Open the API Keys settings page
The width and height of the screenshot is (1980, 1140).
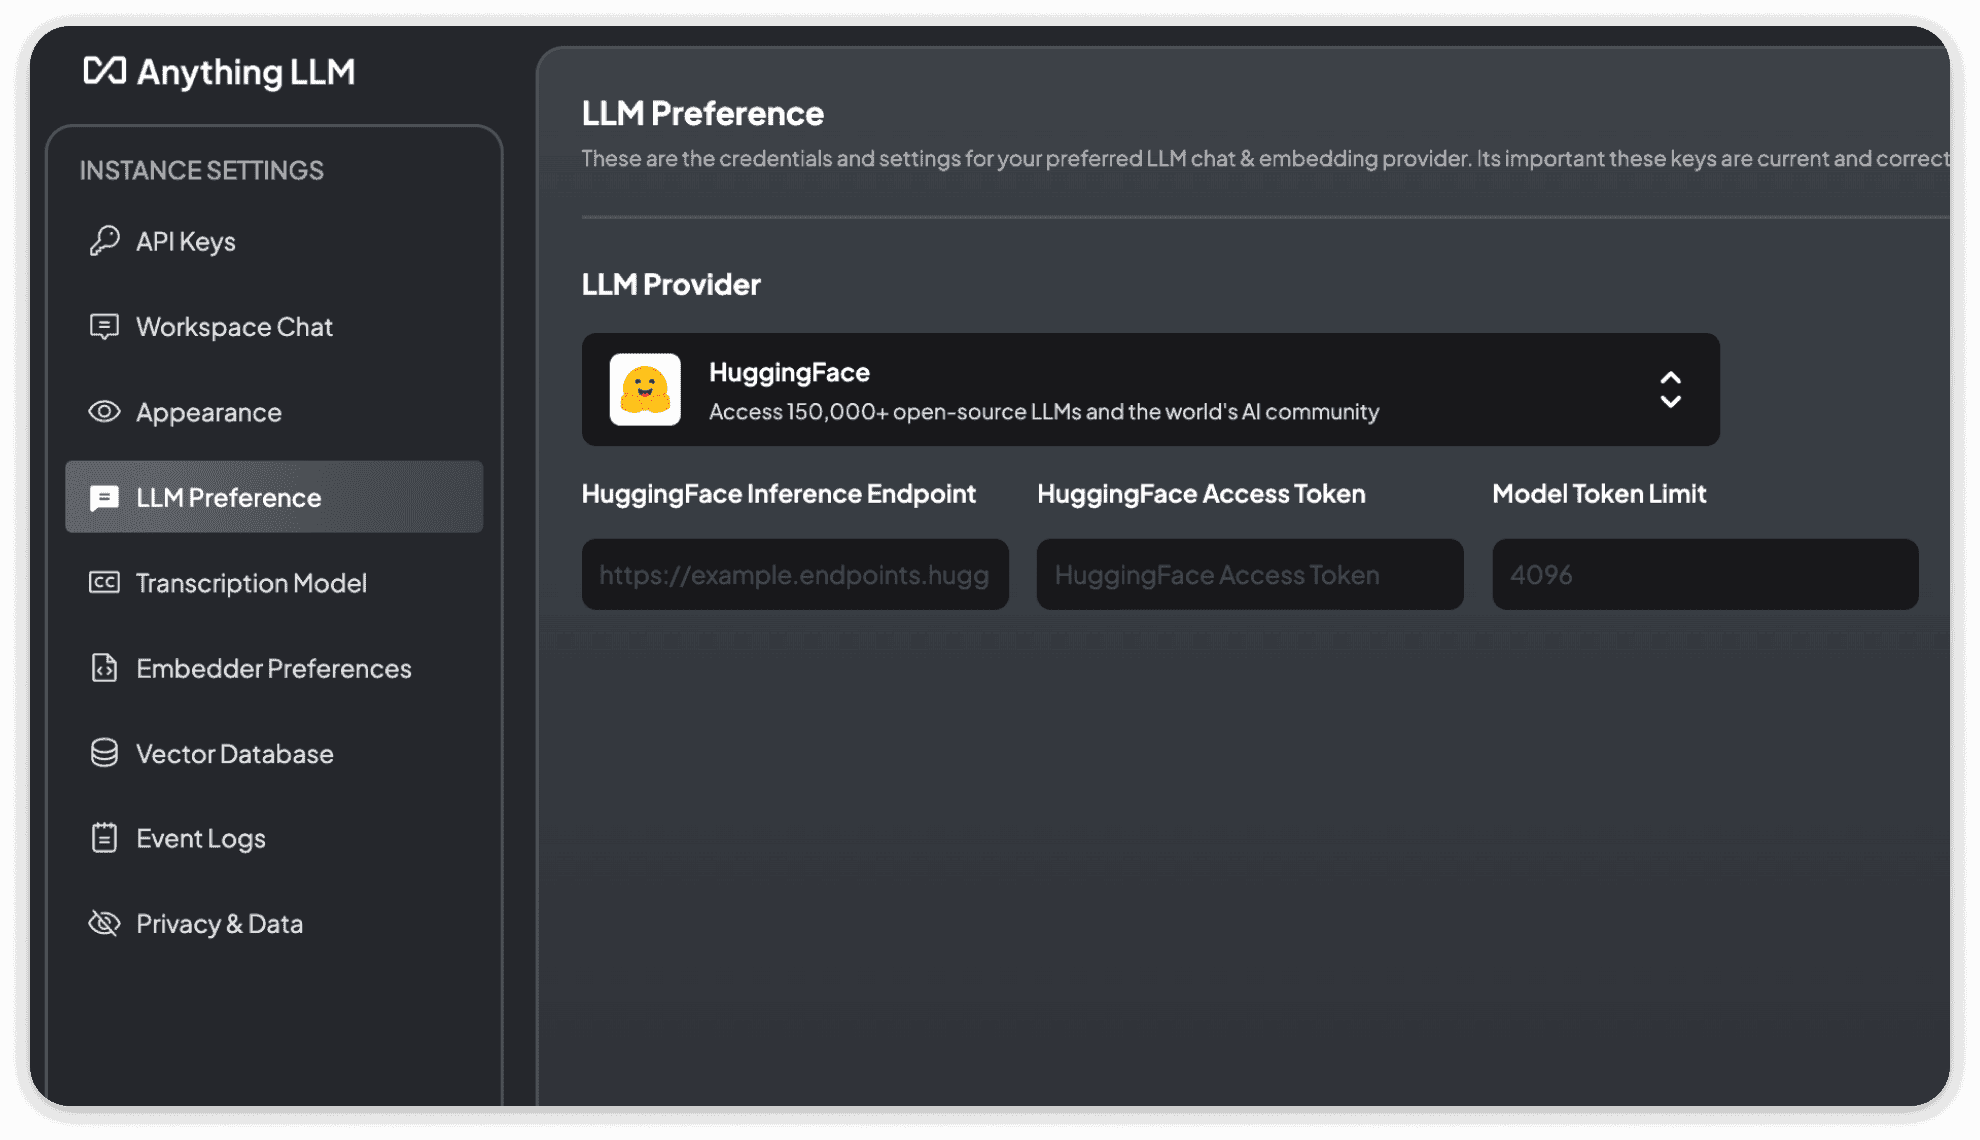pos(274,241)
